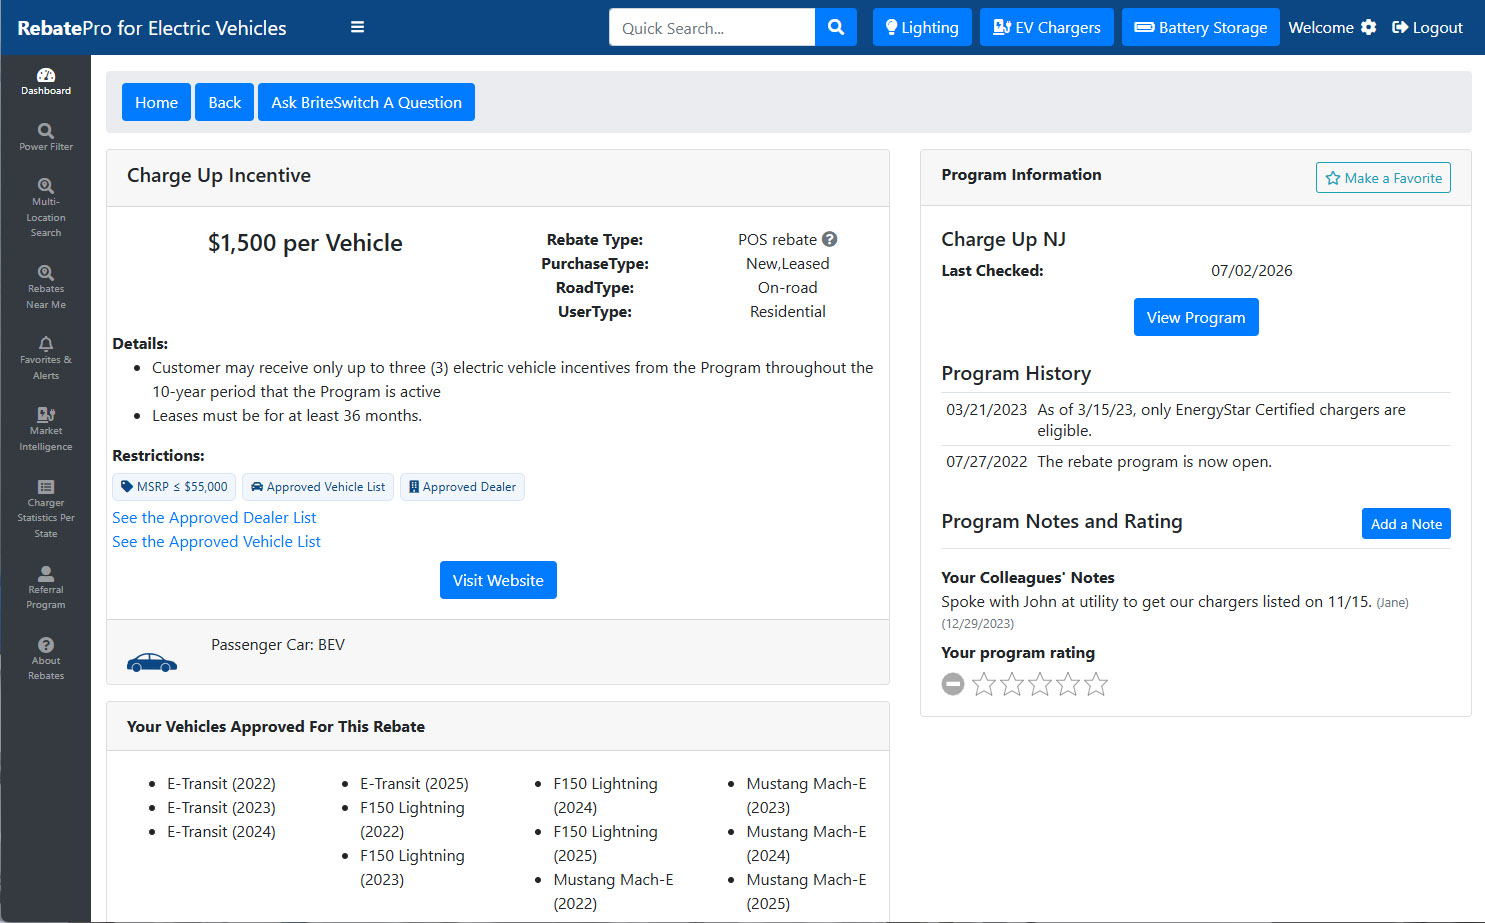The width and height of the screenshot is (1485, 923).
Task: Open the Welcome settings gear icon
Action: (1369, 27)
